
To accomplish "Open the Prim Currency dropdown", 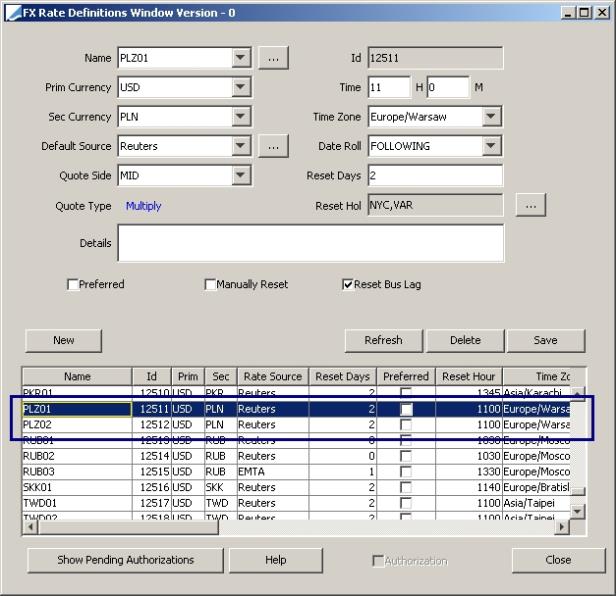I will click(x=240, y=87).
